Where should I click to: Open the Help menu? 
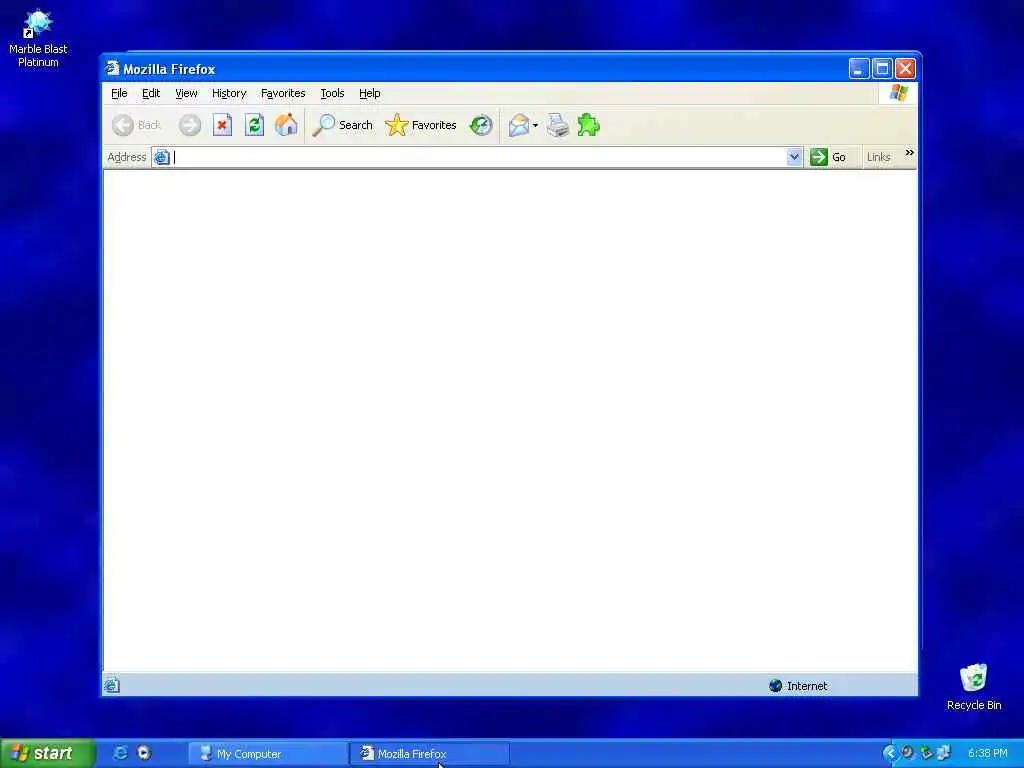(x=370, y=93)
